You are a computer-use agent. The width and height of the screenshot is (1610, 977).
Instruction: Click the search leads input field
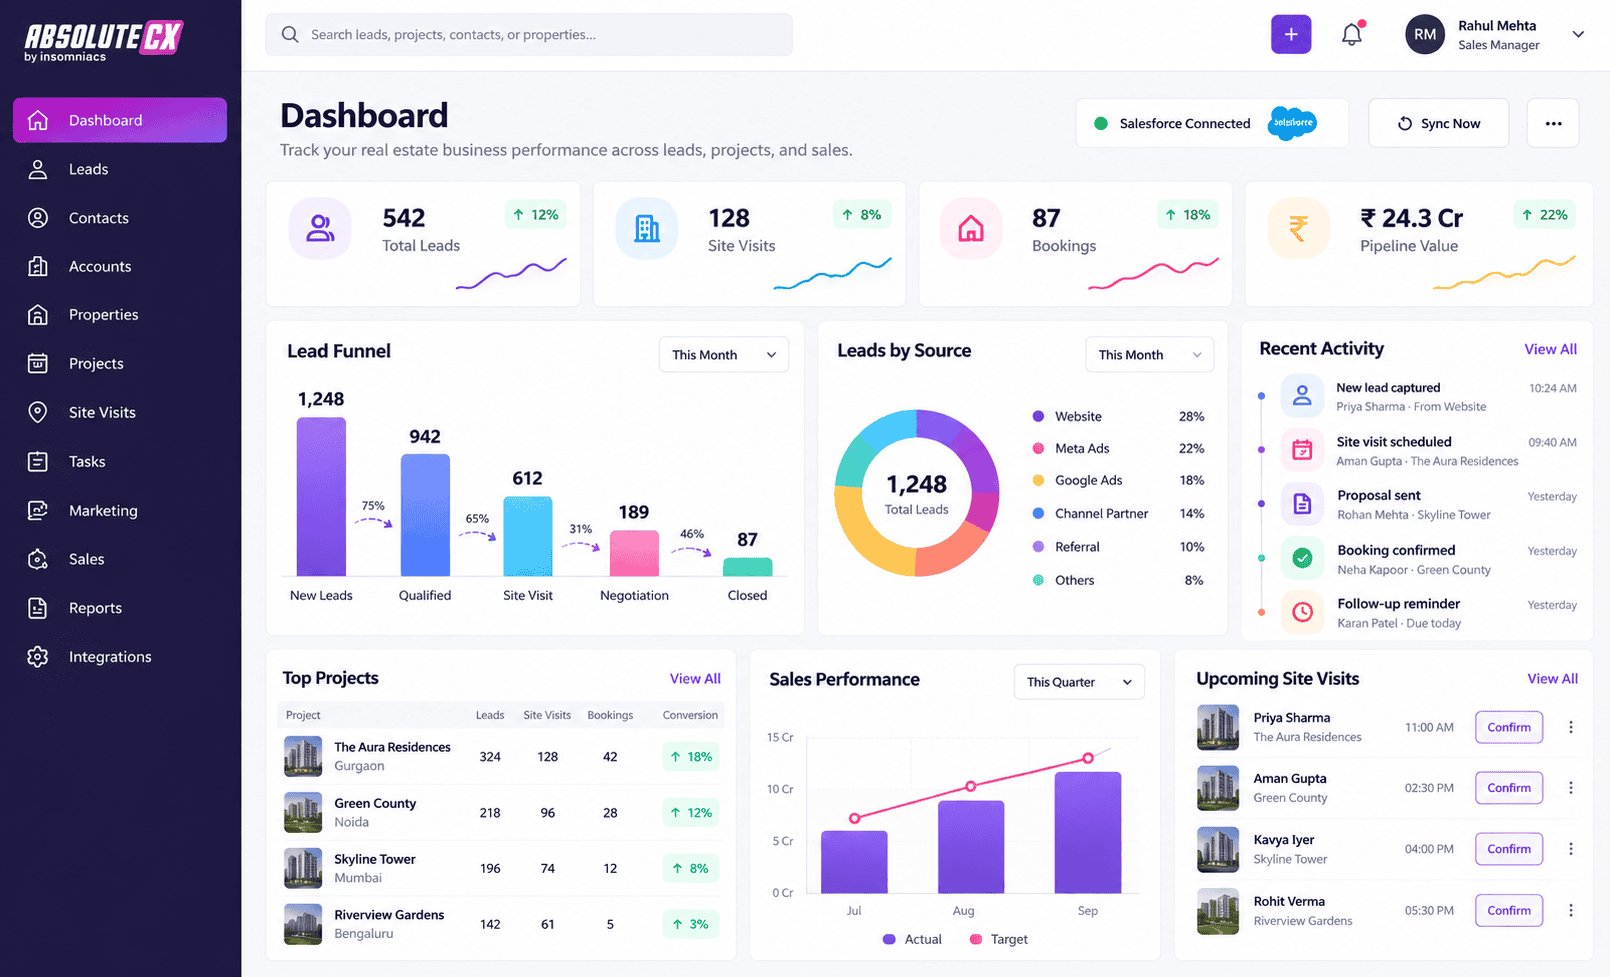click(x=529, y=34)
